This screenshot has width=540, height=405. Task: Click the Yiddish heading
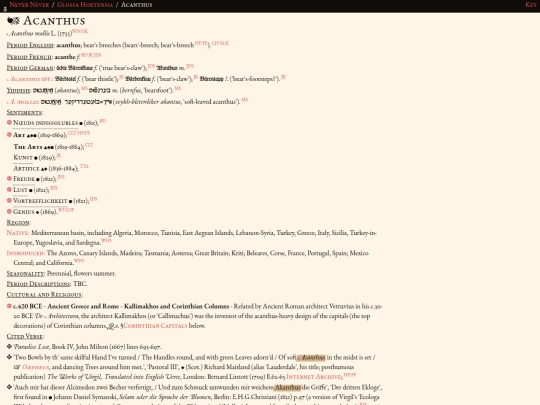click(19, 91)
